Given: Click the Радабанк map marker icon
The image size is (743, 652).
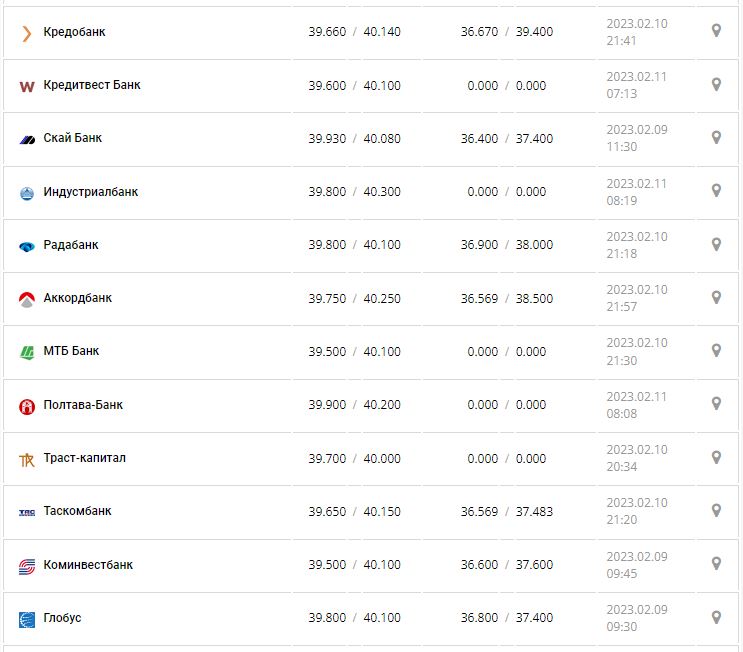Looking at the screenshot, I should pyautogui.click(x=716, y=244).
